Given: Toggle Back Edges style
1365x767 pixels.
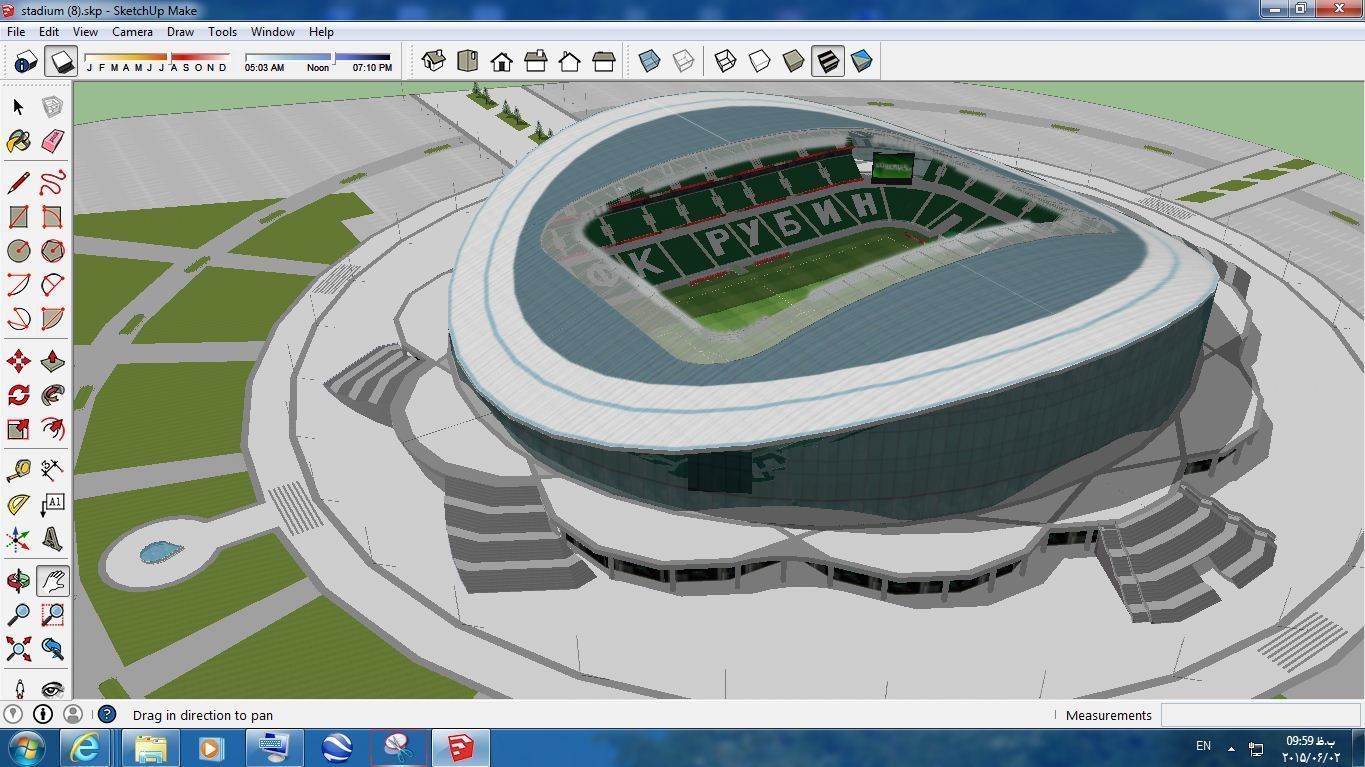Looking at the screenshot, I should coord(683,61).
